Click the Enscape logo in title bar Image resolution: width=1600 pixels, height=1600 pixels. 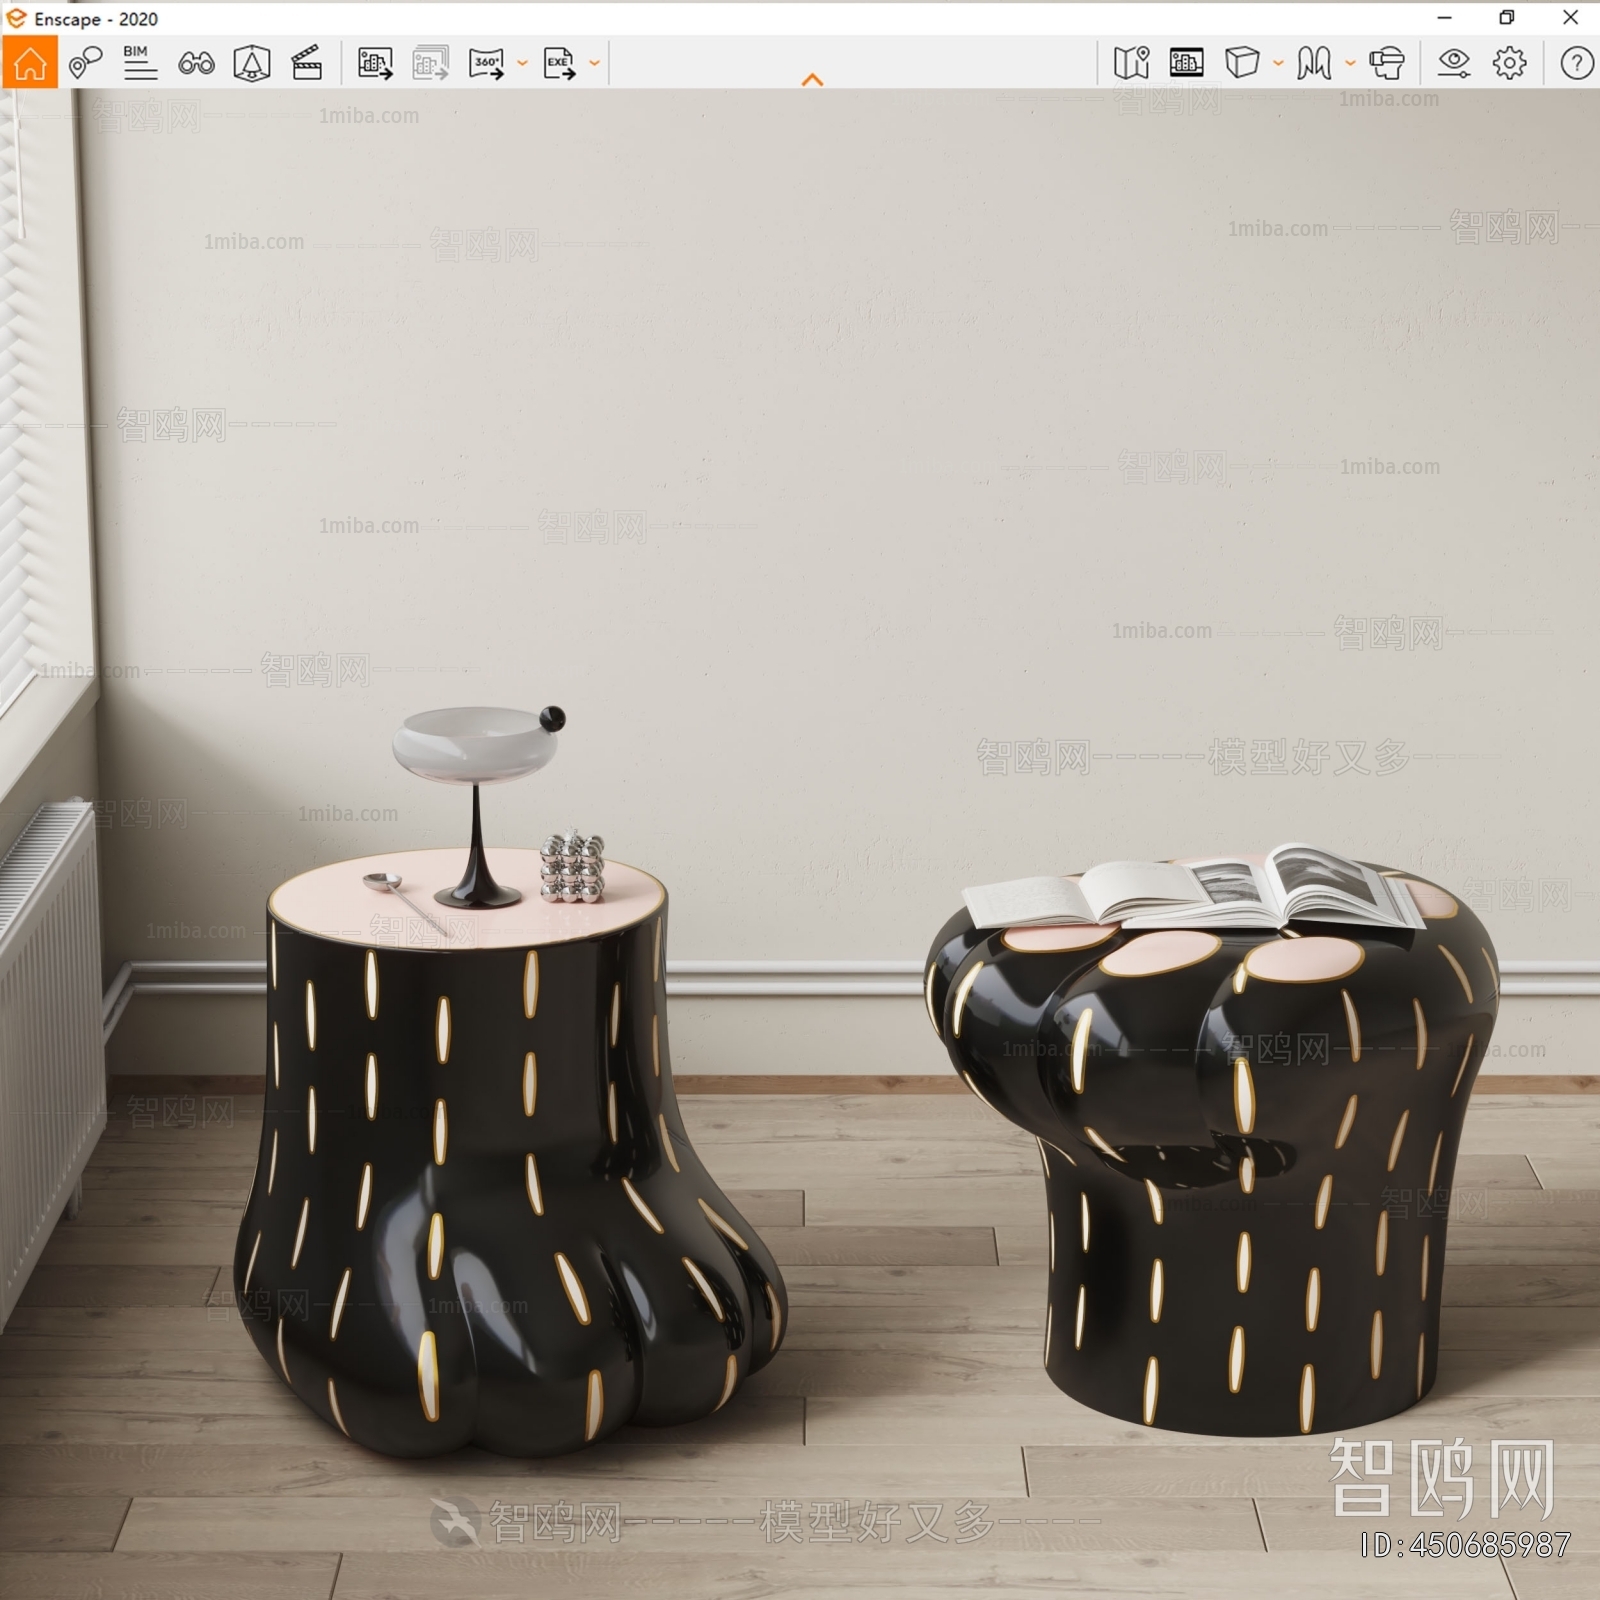point(17,18)
